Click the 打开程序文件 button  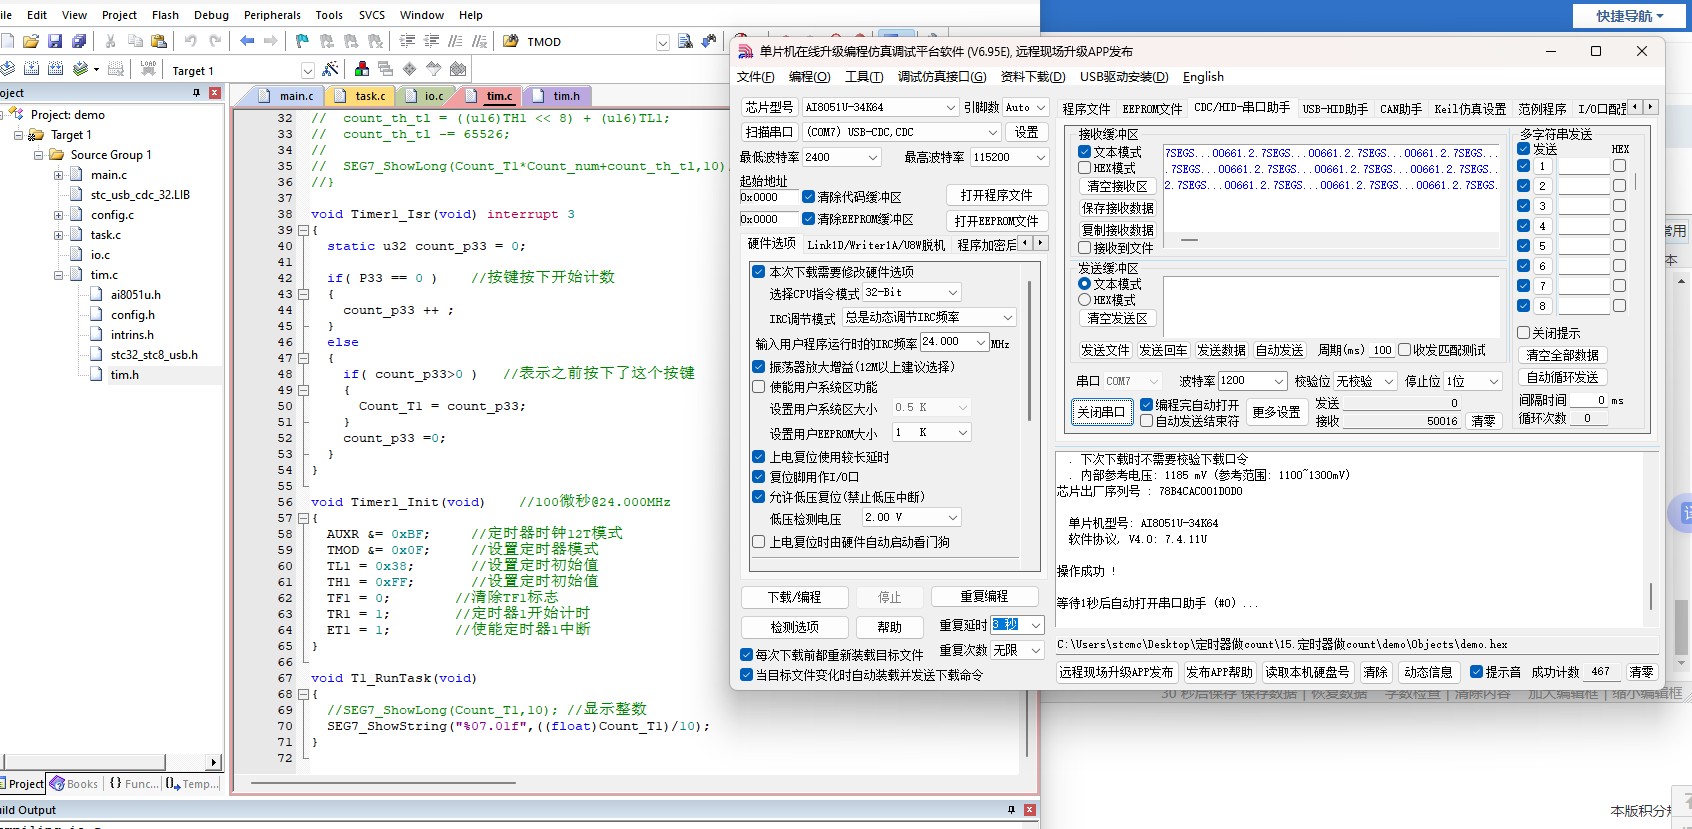point(996,195)
